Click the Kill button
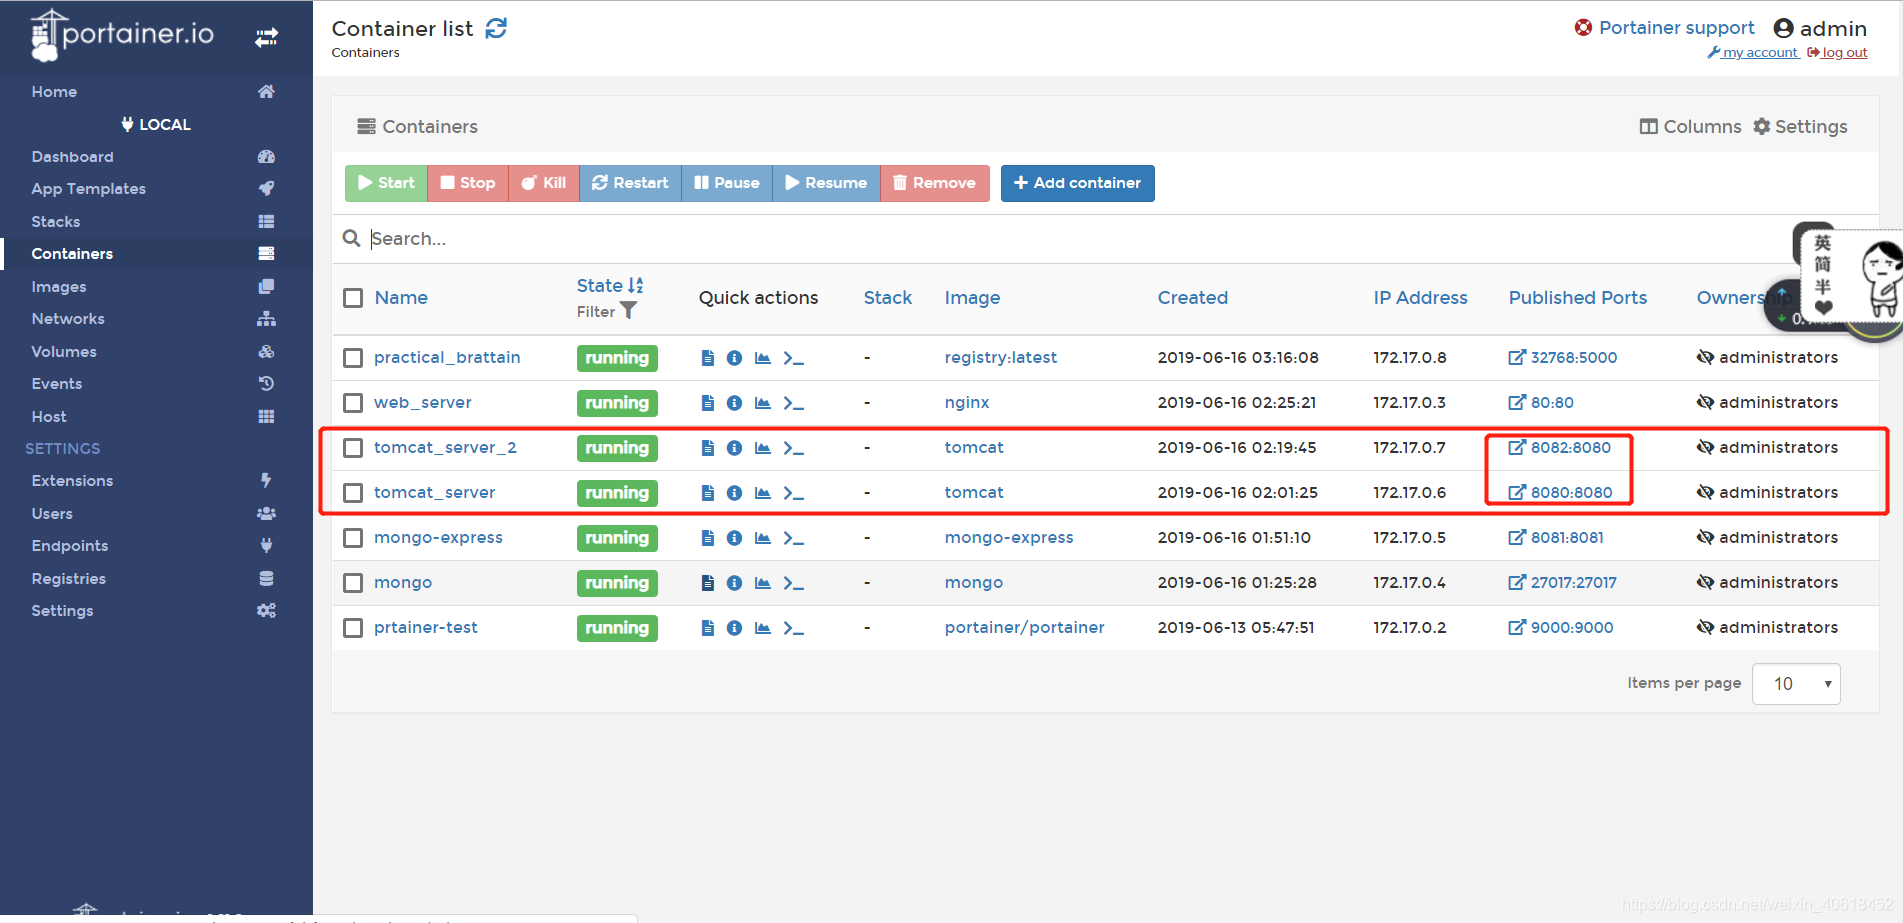1903x923 pixels. (544, 183)
